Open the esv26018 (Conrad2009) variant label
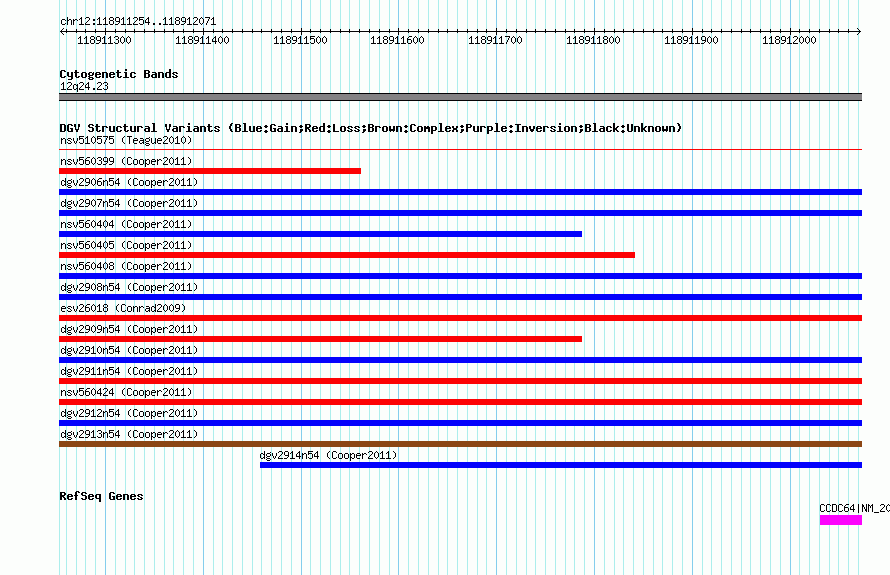The width and height of the screenshot is (890, 575). [123, 308]
